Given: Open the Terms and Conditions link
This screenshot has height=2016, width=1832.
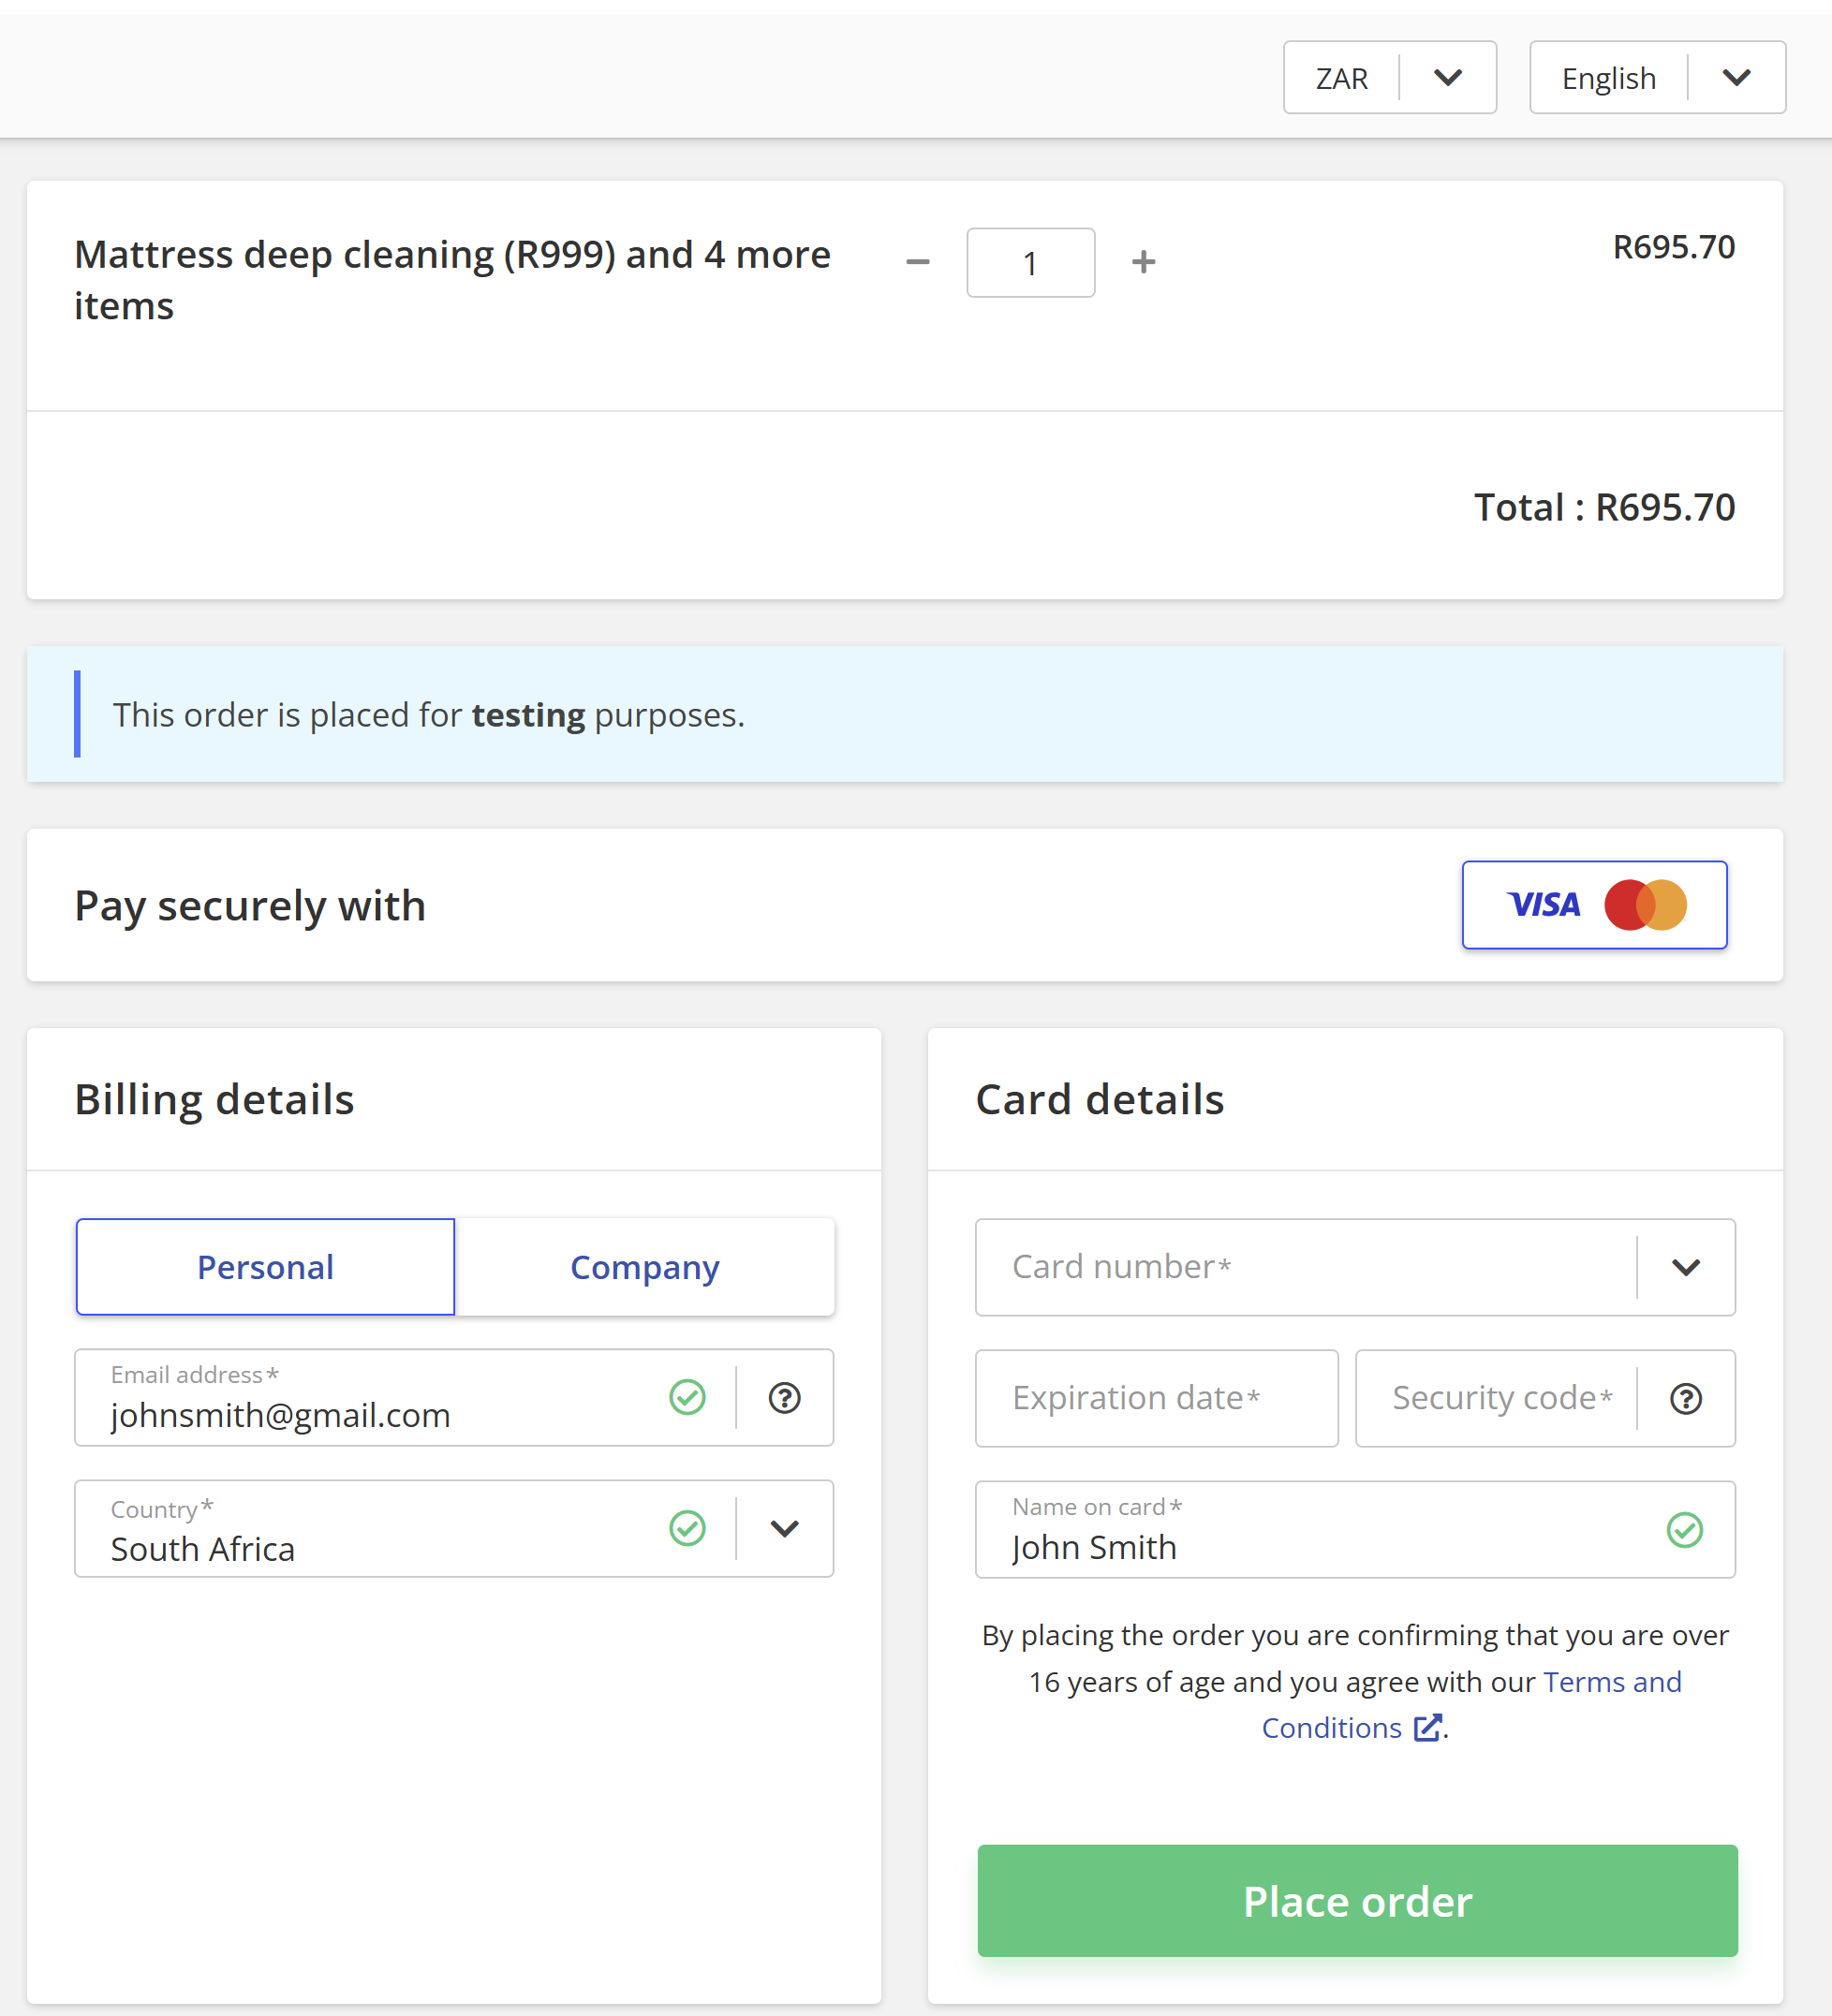Looking at the screenshot, I should coord(1470,1705).
